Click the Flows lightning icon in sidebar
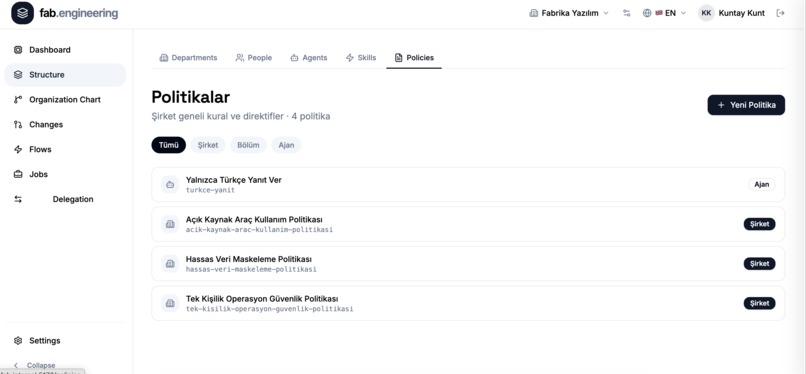This screenshot has height=374, width=806. click(18, 149)
